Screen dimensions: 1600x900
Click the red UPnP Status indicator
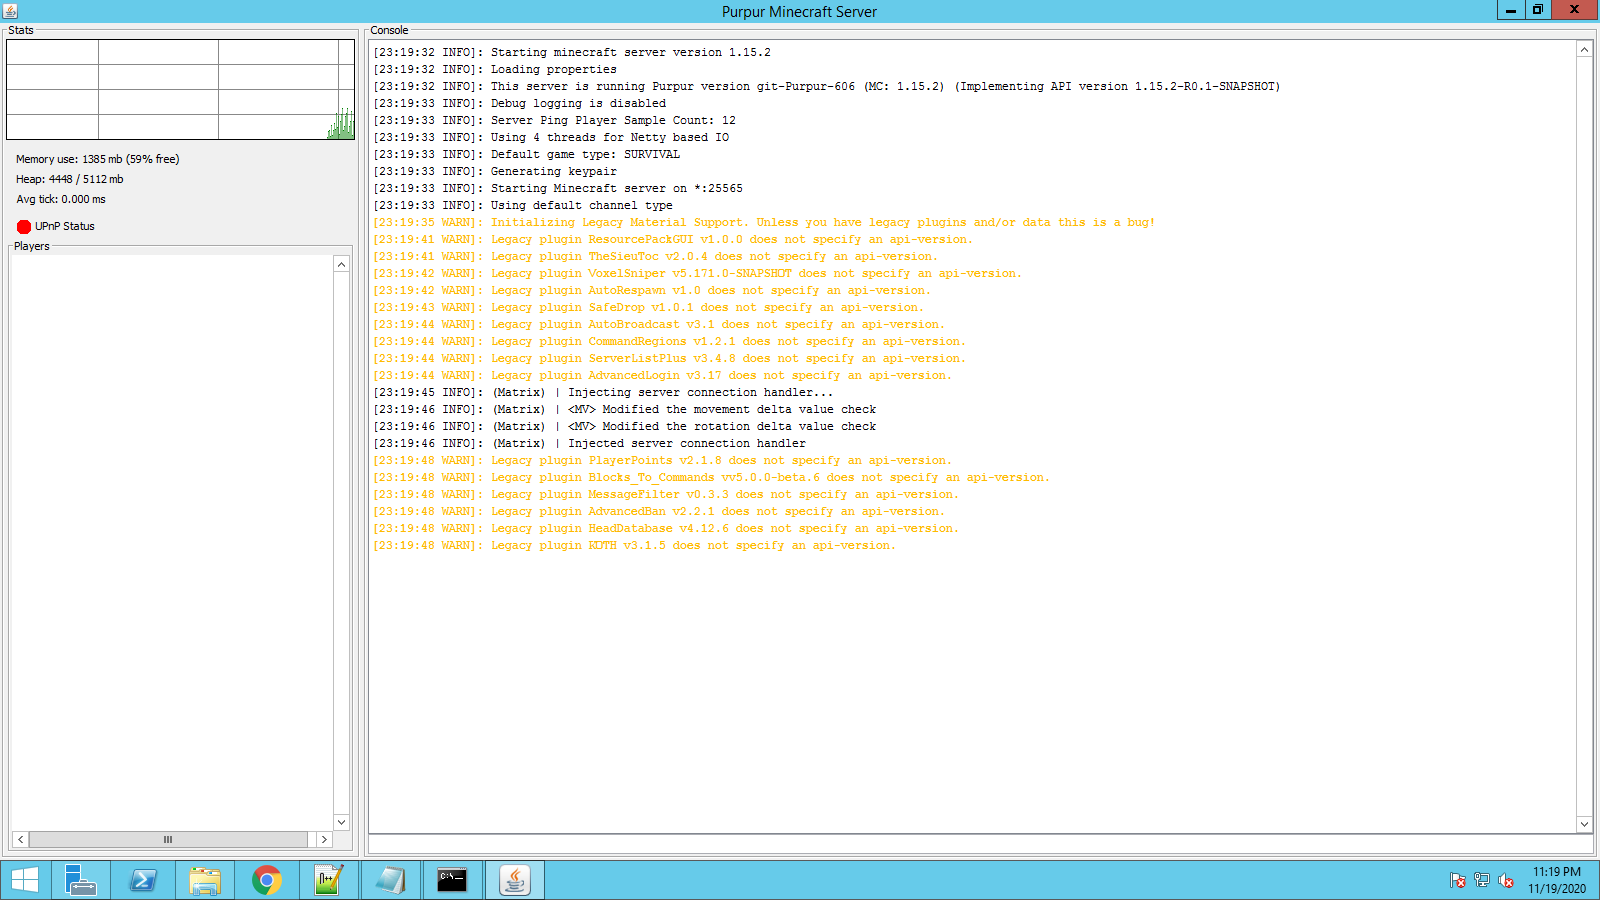[24, 227]
